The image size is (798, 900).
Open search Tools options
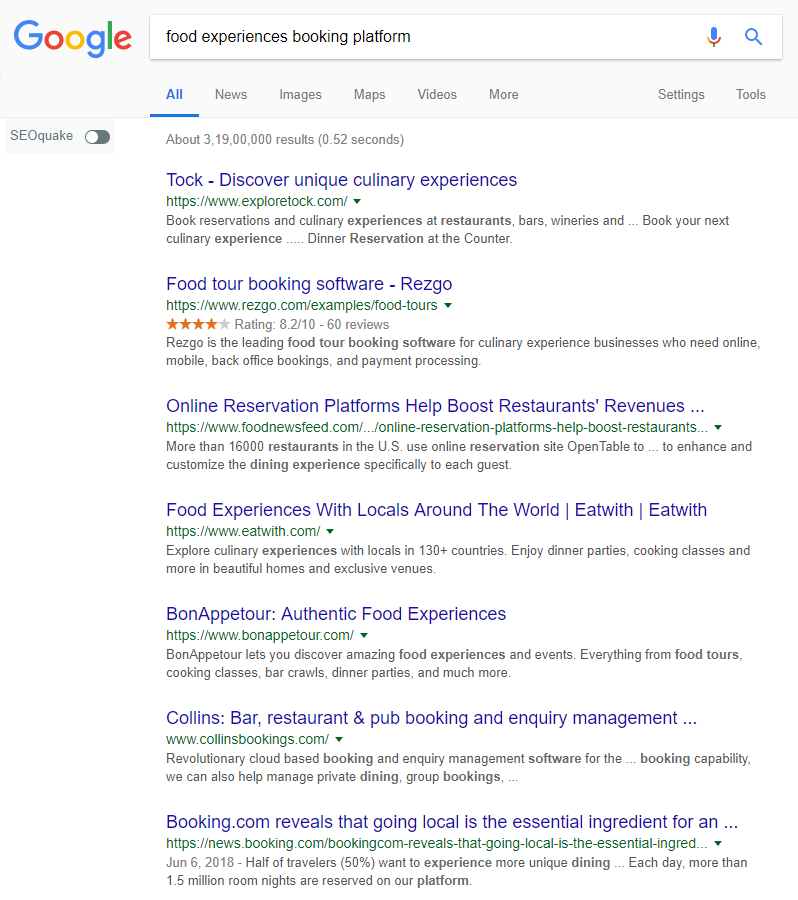pos(751,95)
